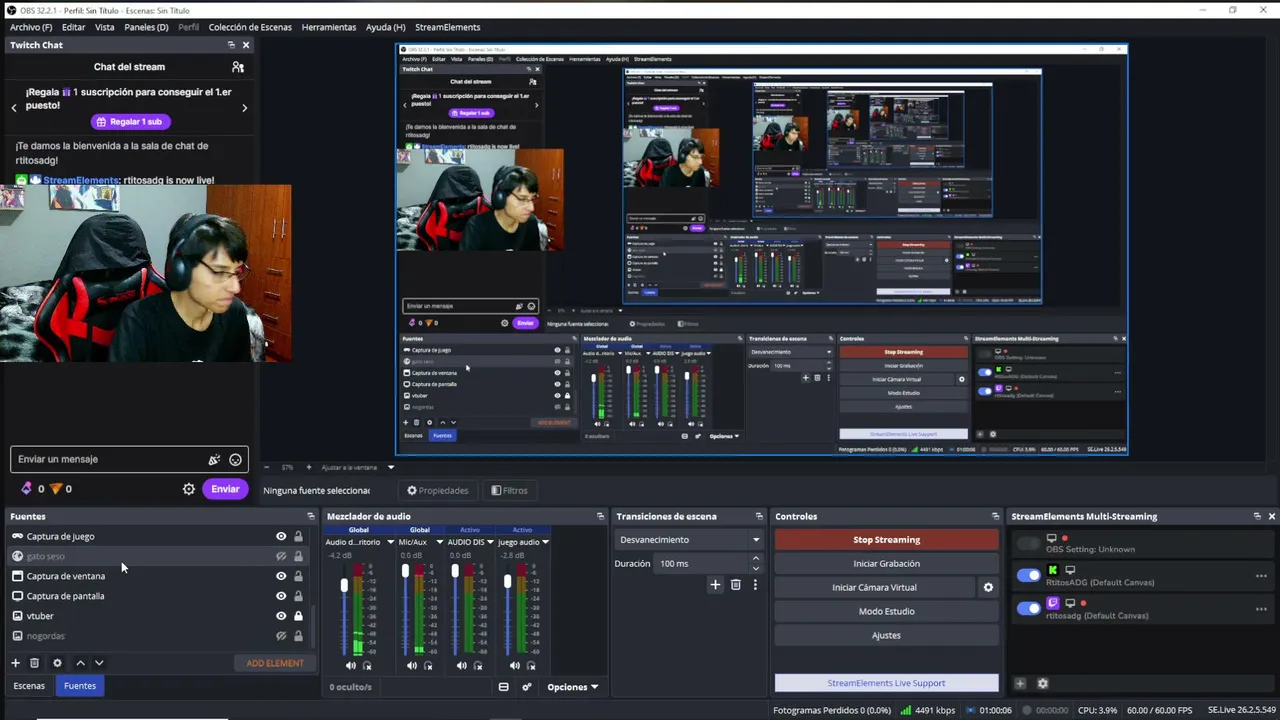Expand the Audio de escritorio channel menu

(390, 542)
